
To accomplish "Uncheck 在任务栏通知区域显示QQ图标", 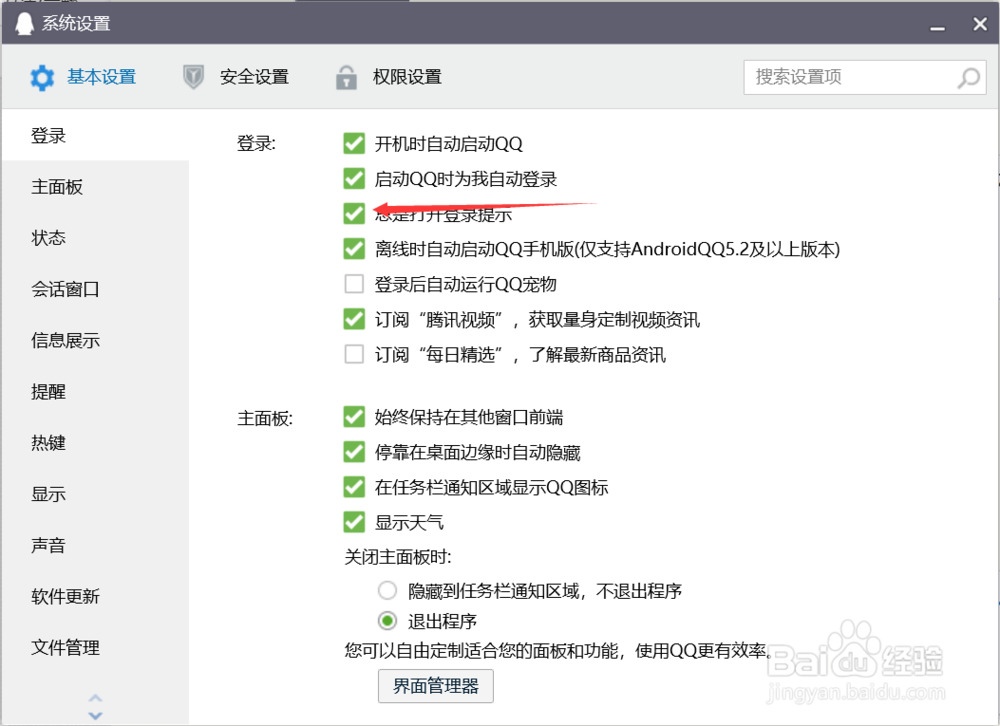I will pos(354,487).
